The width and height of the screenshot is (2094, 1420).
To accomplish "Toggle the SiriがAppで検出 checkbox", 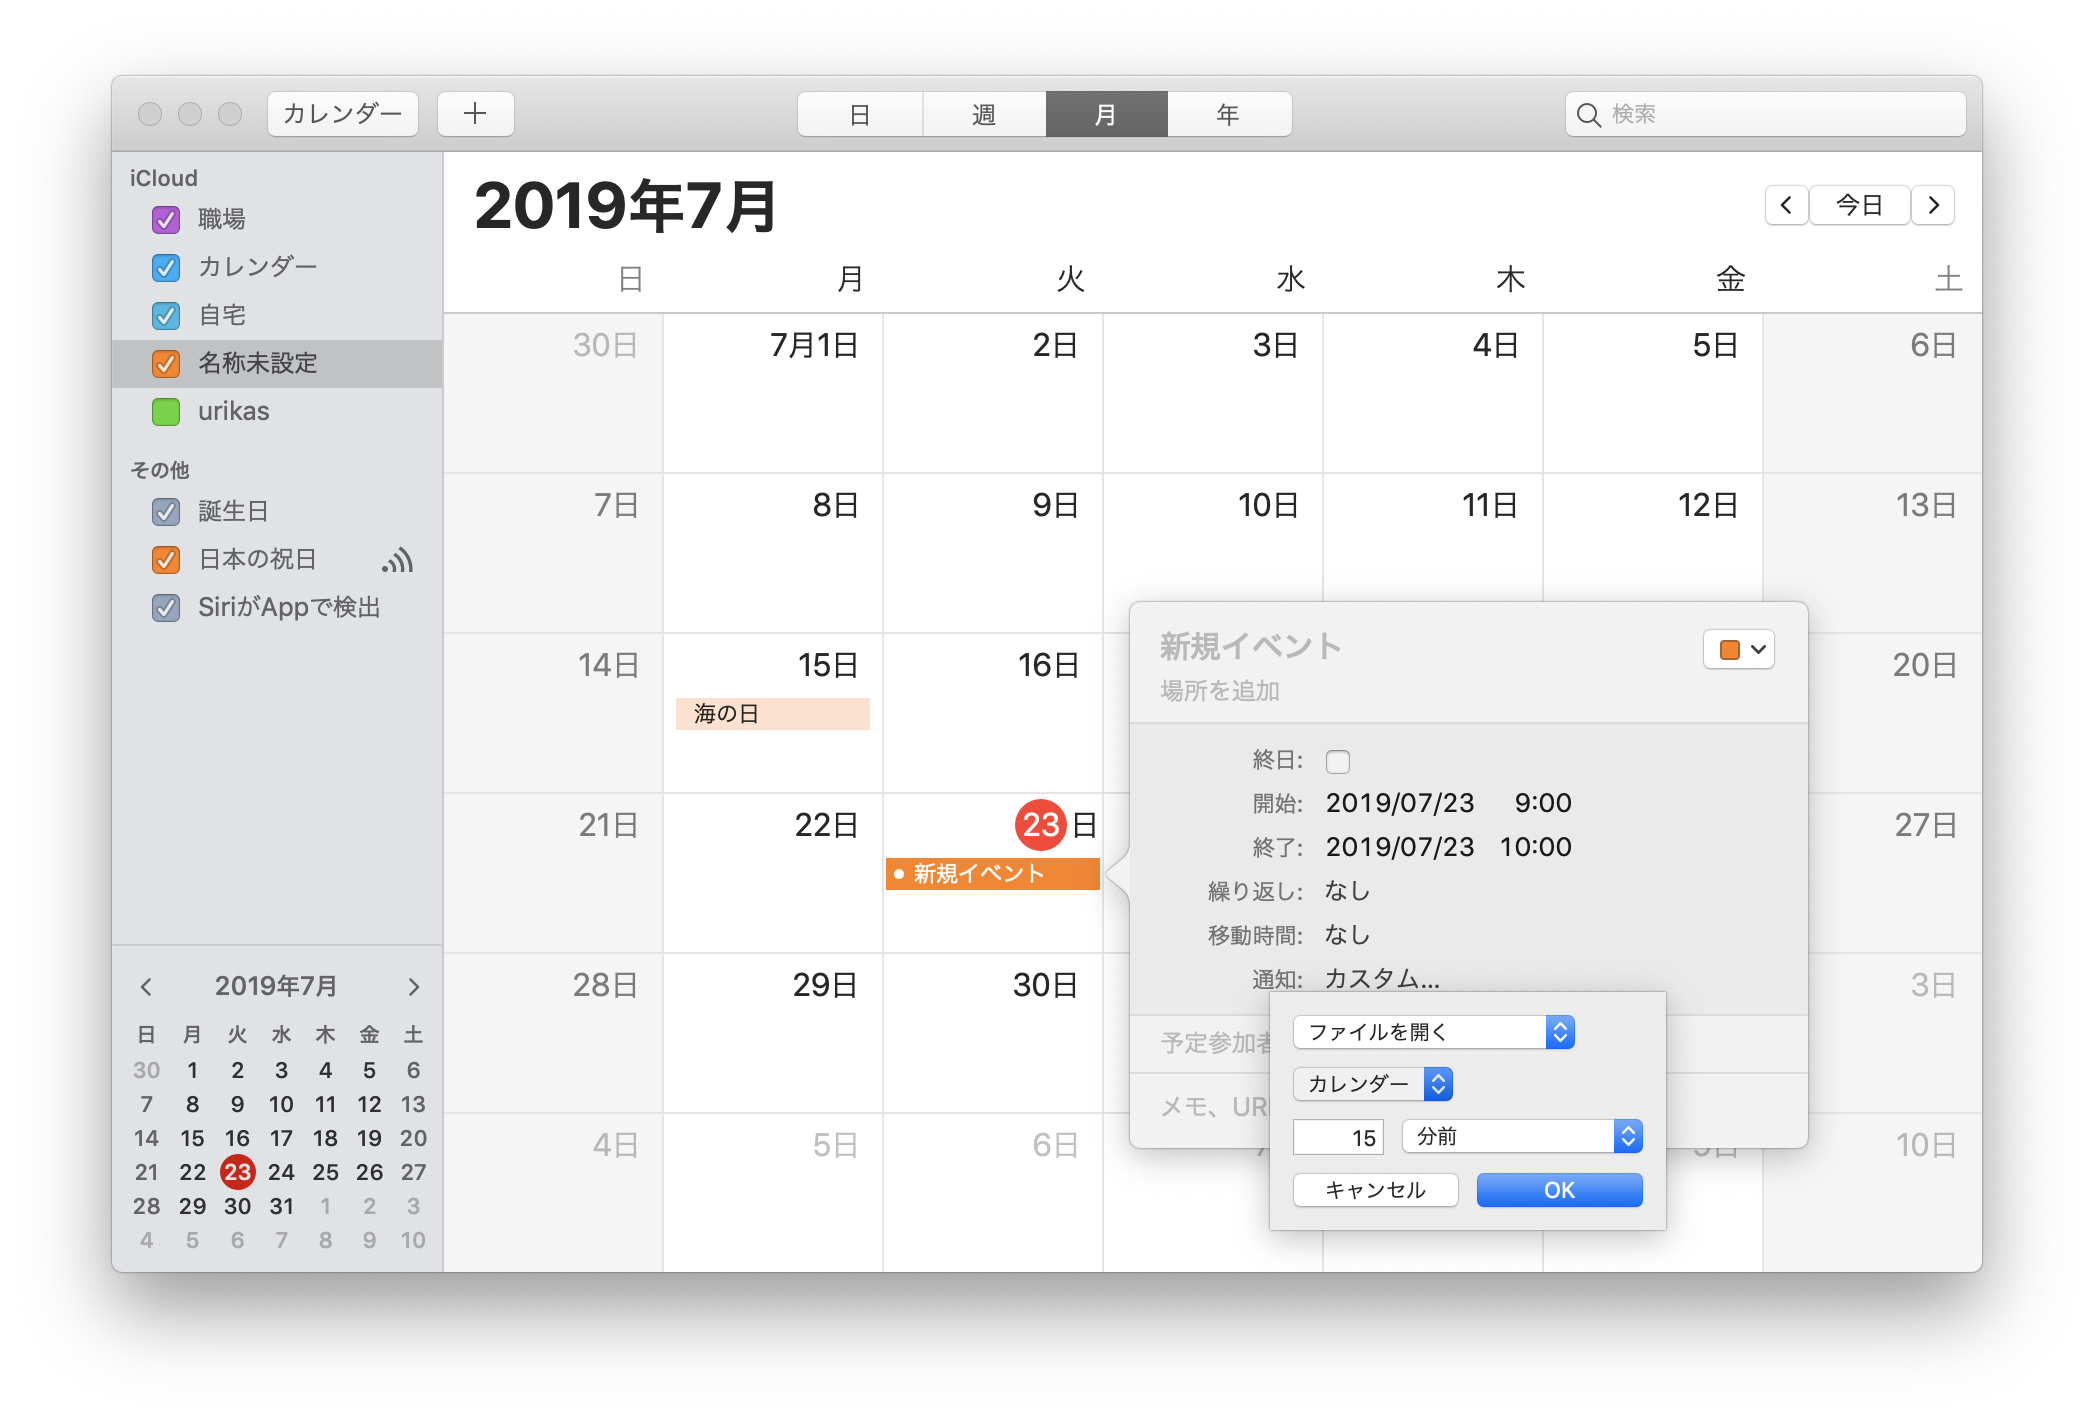I will coord(166,607).
